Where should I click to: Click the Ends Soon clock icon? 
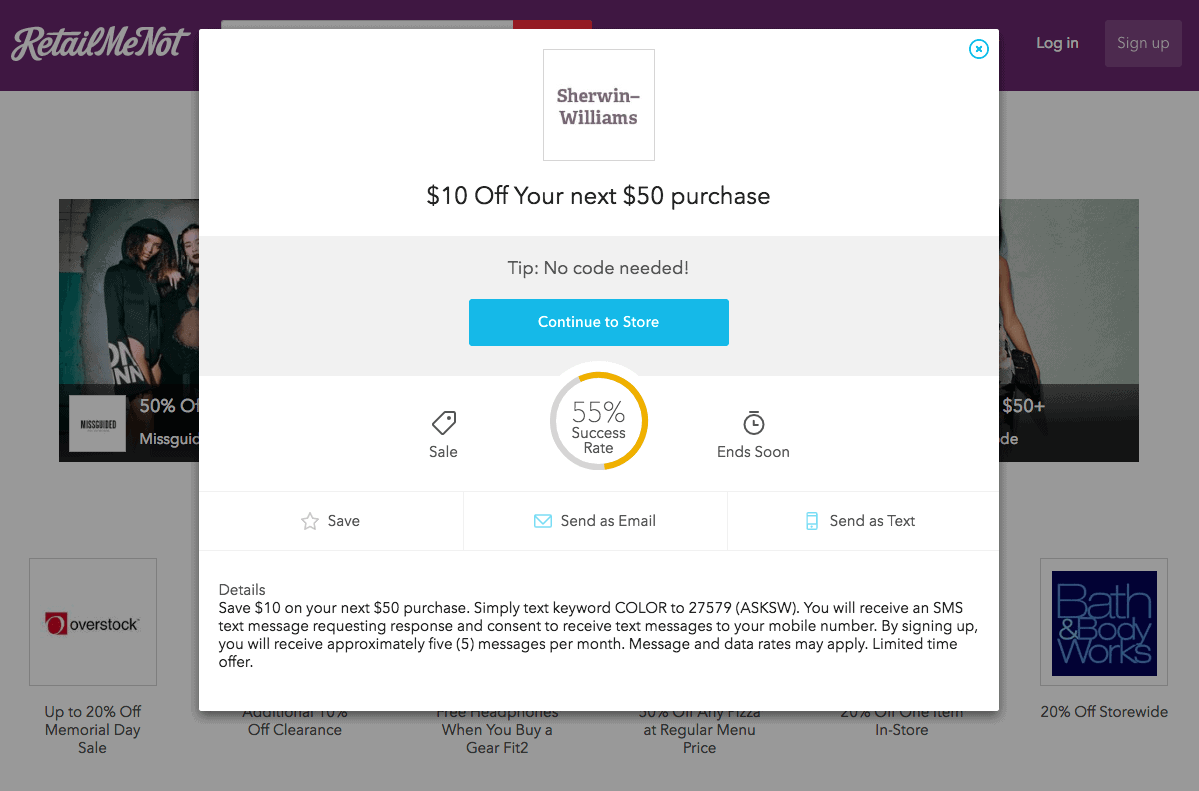(753, 422)
